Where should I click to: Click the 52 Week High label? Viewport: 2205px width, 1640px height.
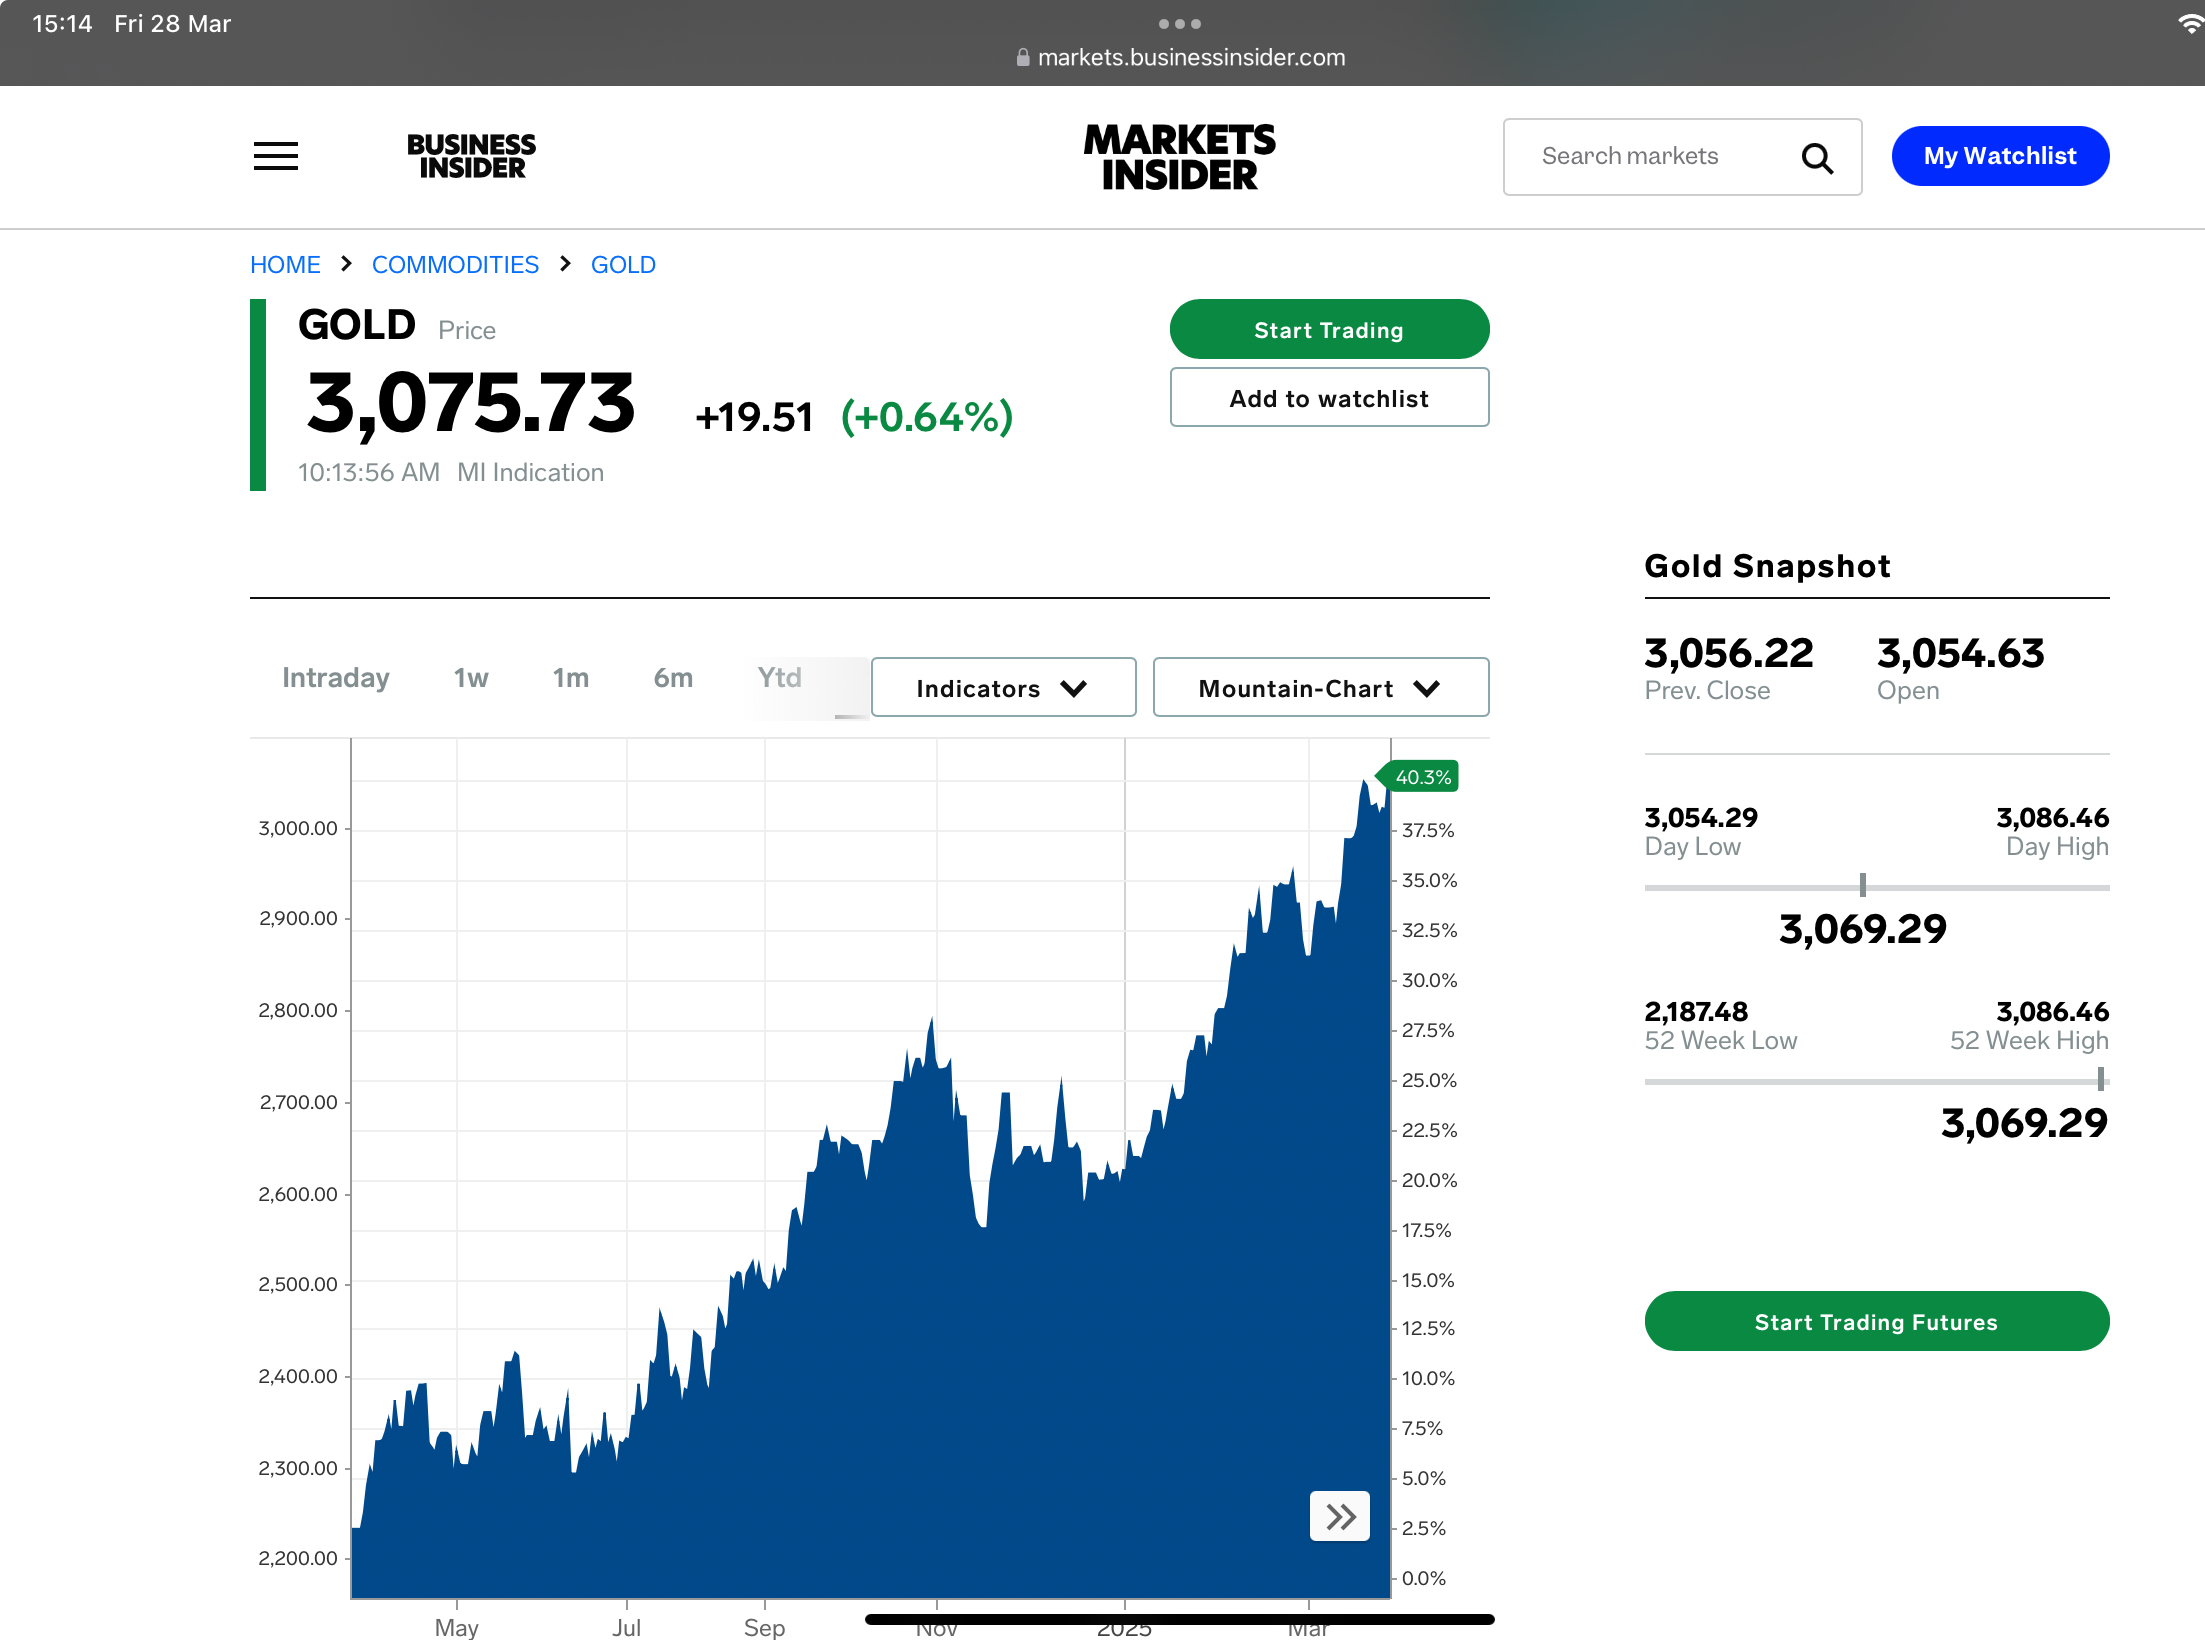pyautogui.click(x=2029, y=1041)
